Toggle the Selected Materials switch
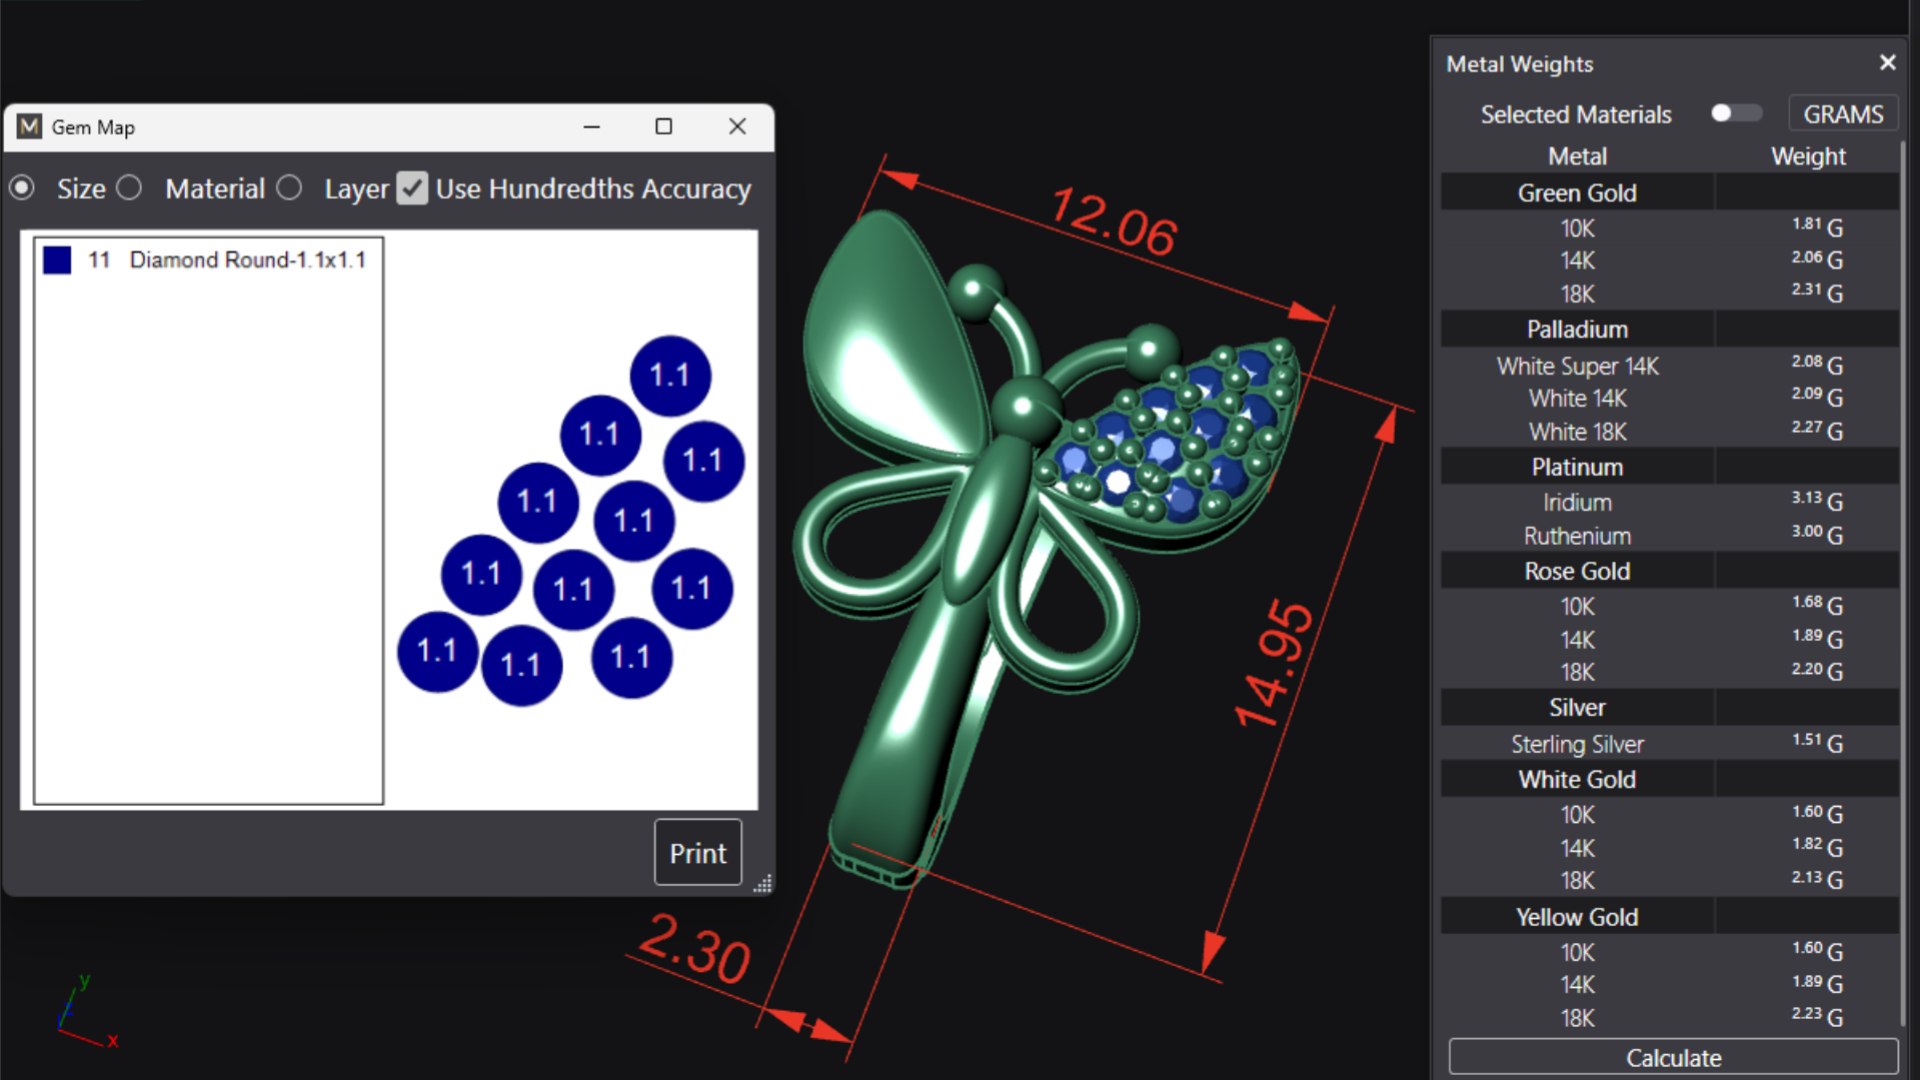 [1735, 113]
